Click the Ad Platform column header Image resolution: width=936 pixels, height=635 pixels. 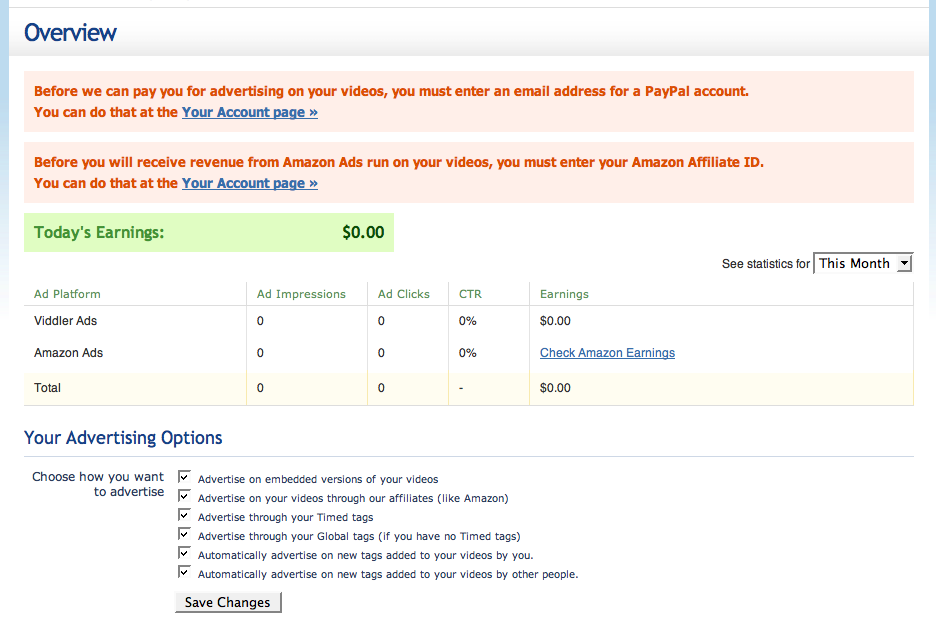(x=67, y=294)
